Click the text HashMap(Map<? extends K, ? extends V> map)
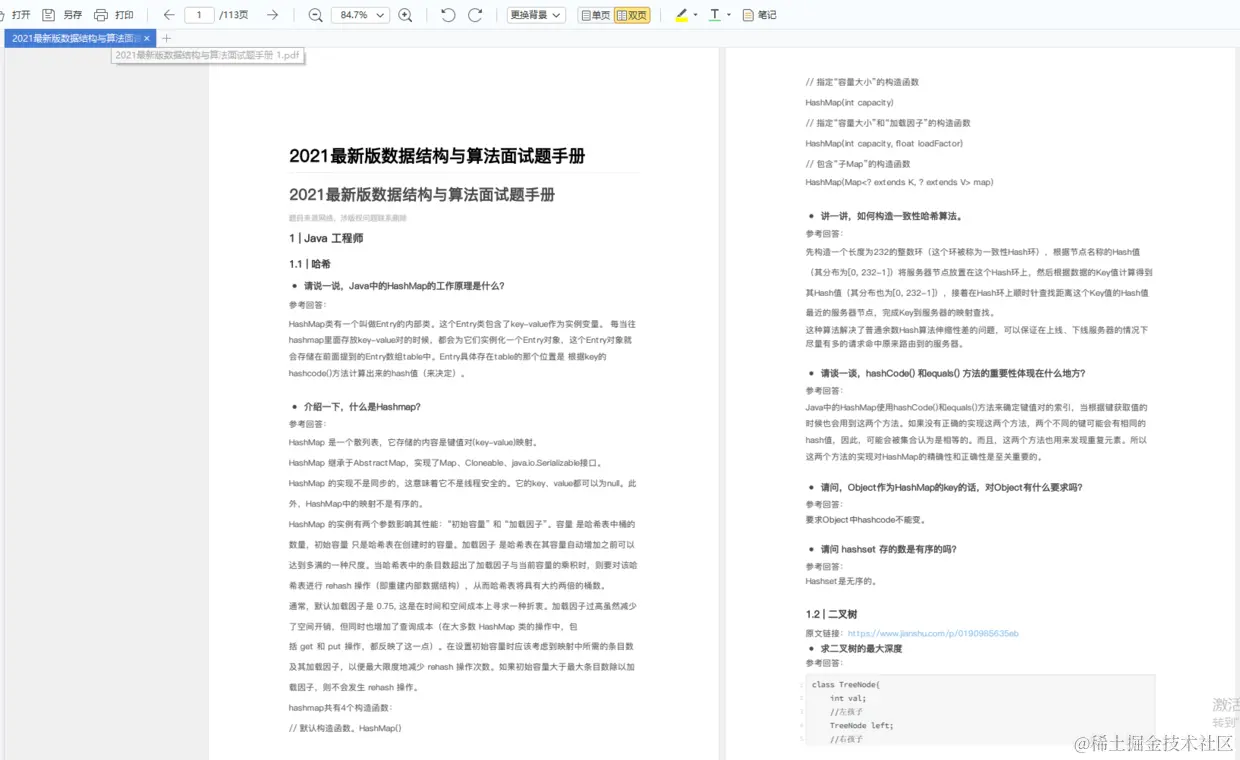Image resolution: width=1240 pixels, height=760 pixels. [x=899, y=182]
